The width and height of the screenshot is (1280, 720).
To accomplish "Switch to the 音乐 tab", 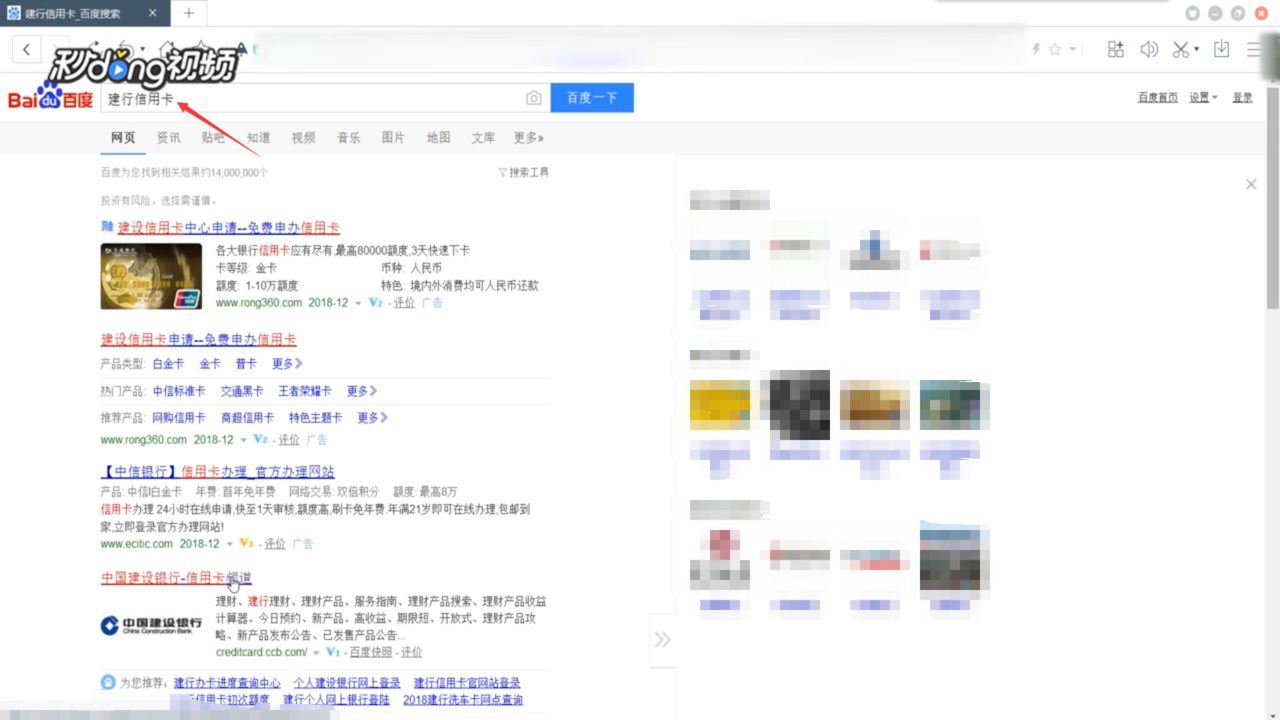I will point(349,138).
